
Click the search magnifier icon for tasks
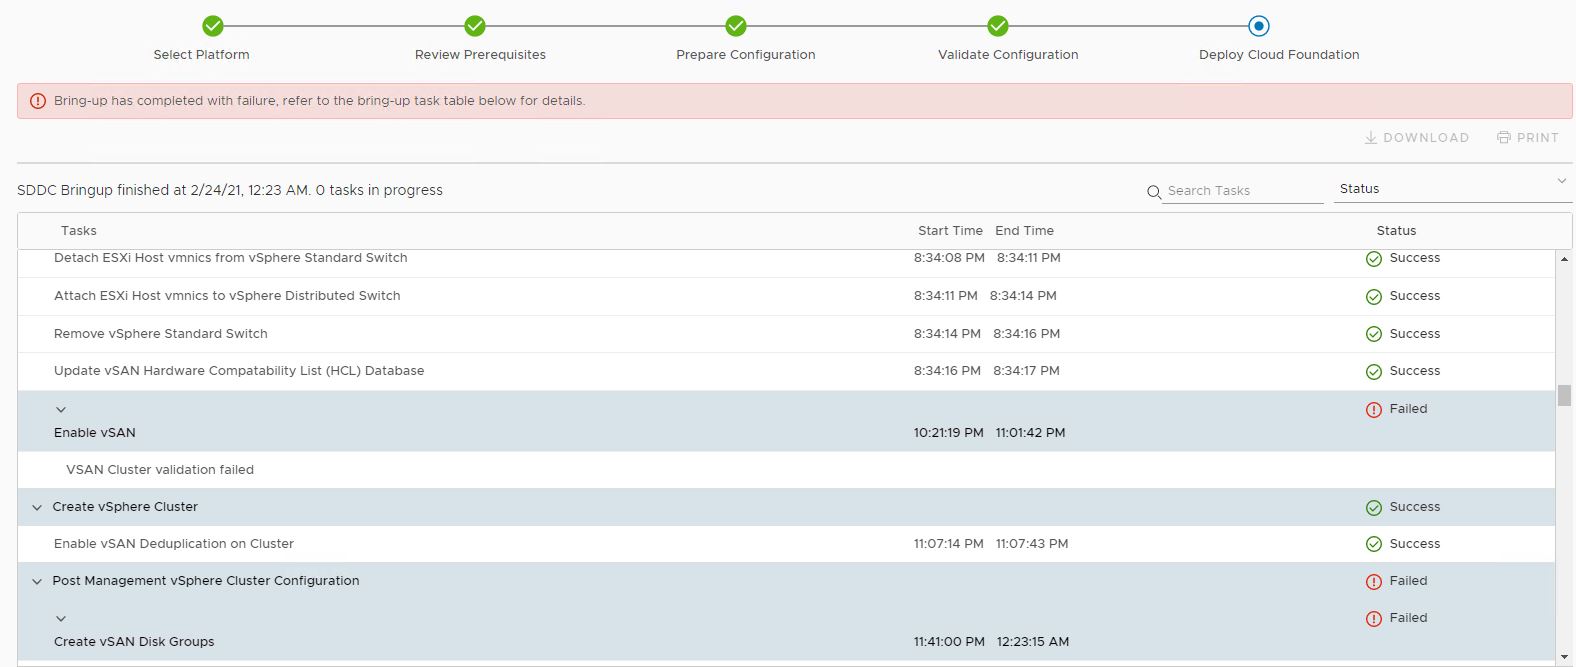tap(1154, 192)
